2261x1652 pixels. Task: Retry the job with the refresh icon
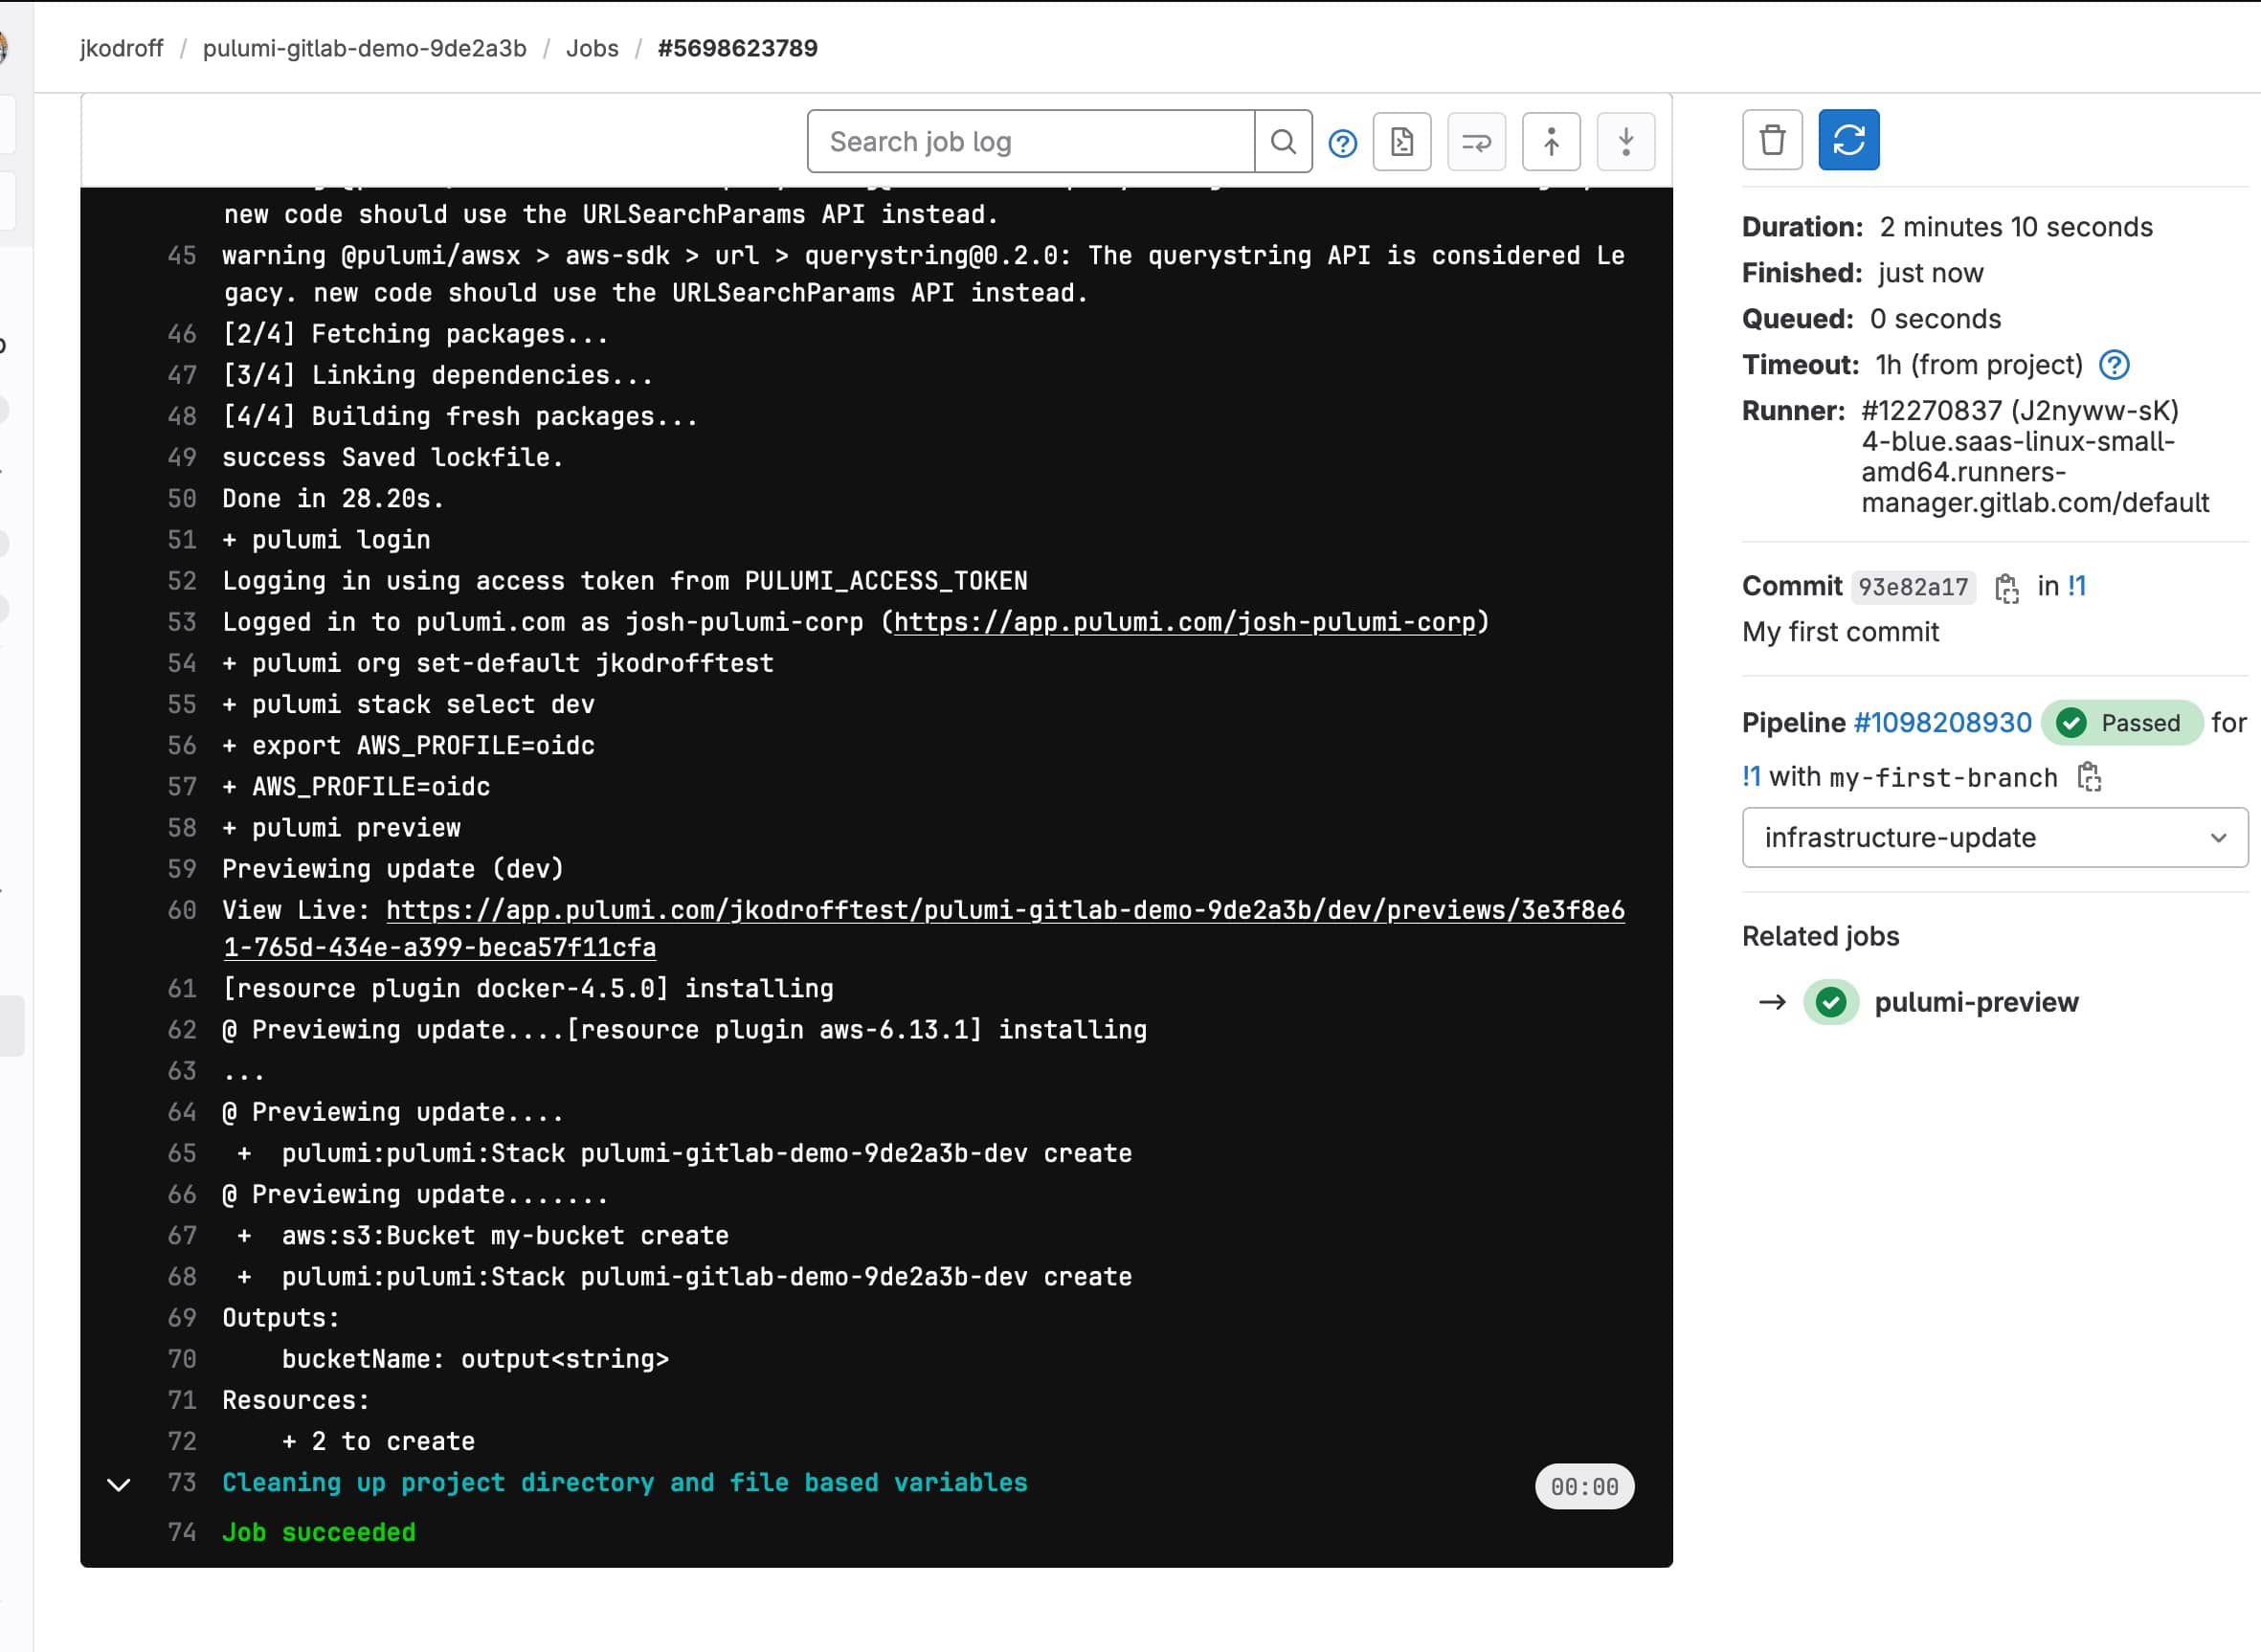click(1849, 140)
